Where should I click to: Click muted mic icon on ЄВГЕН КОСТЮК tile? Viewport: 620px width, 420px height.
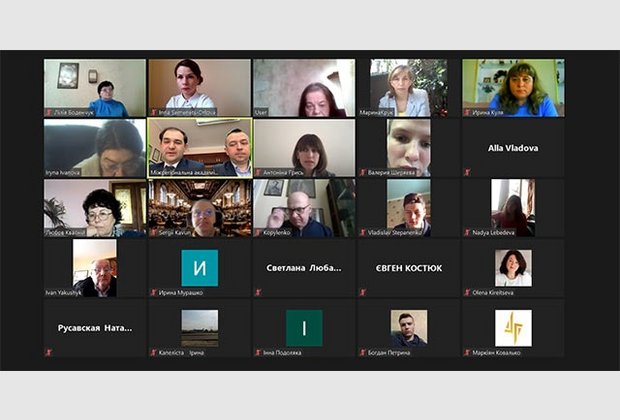363,293
